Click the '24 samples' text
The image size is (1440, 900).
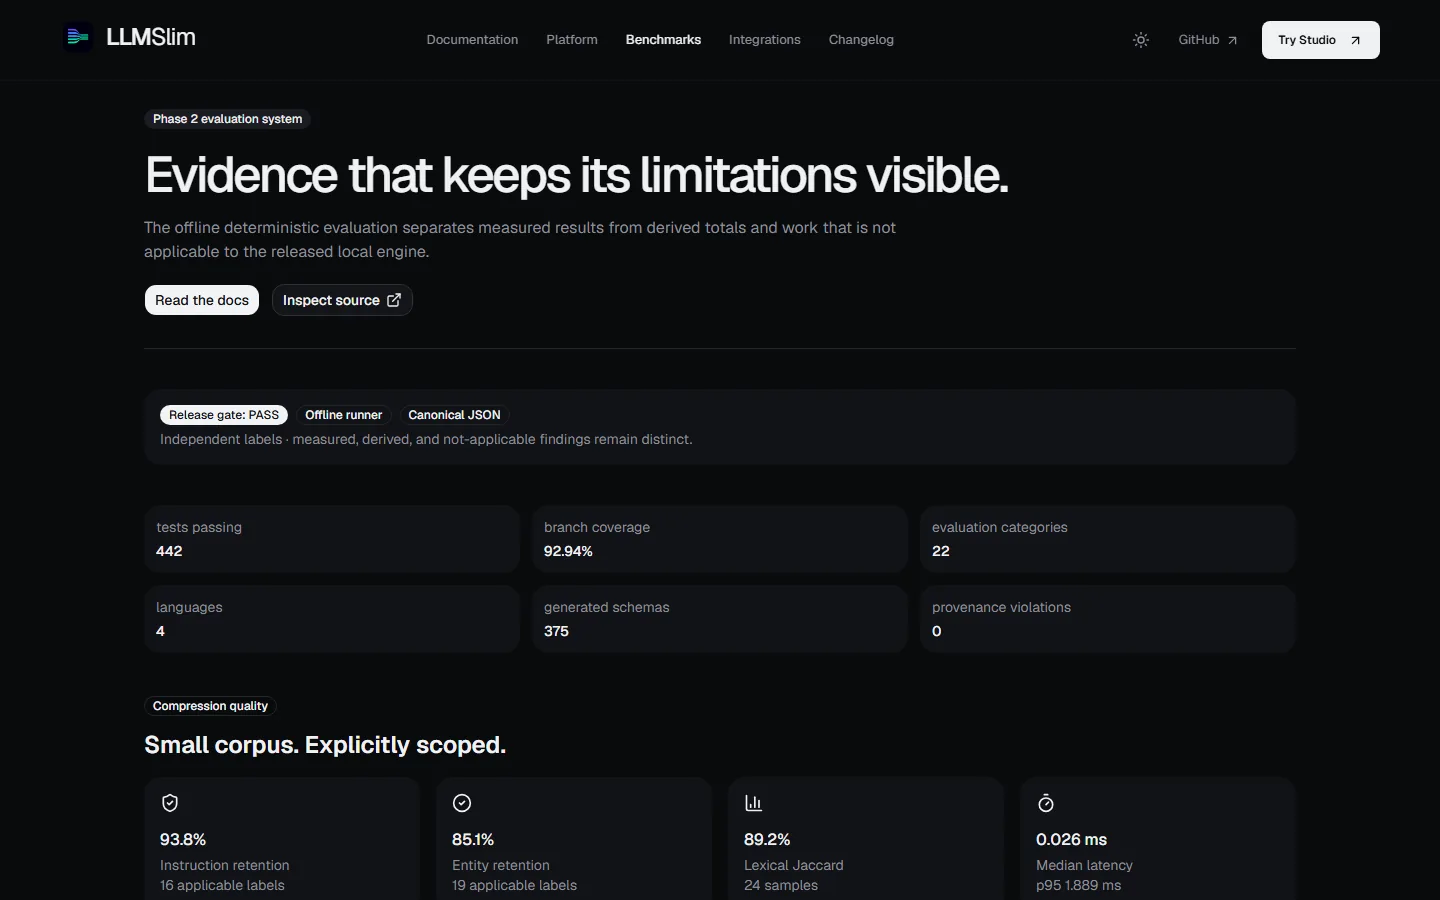781,885
